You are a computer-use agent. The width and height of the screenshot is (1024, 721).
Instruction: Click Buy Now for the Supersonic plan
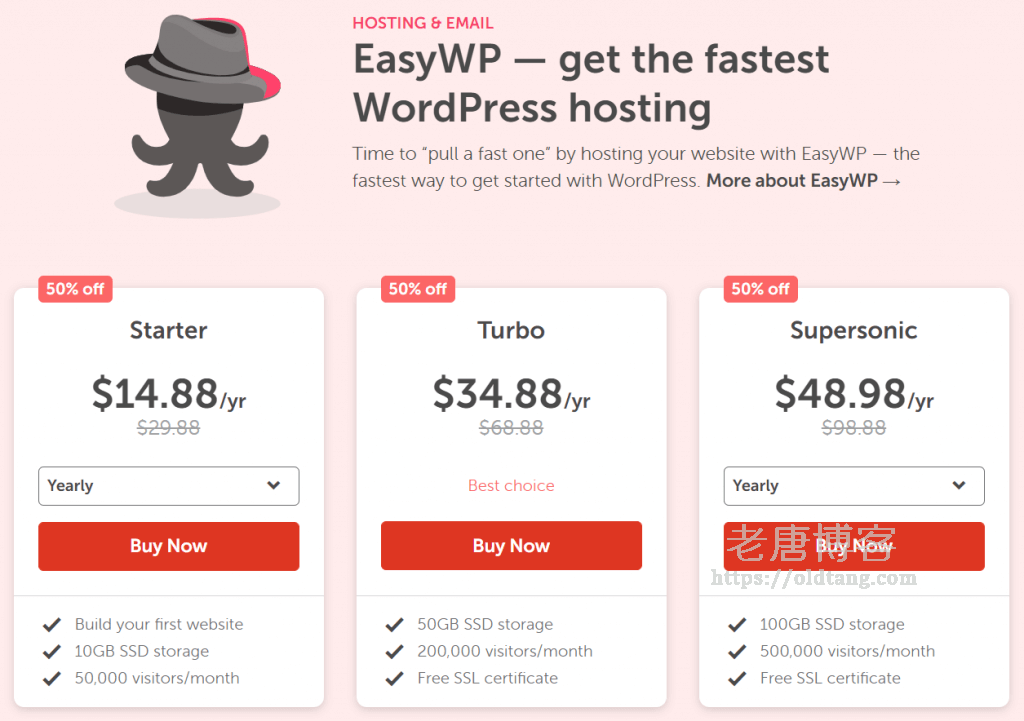coord(854,546)
